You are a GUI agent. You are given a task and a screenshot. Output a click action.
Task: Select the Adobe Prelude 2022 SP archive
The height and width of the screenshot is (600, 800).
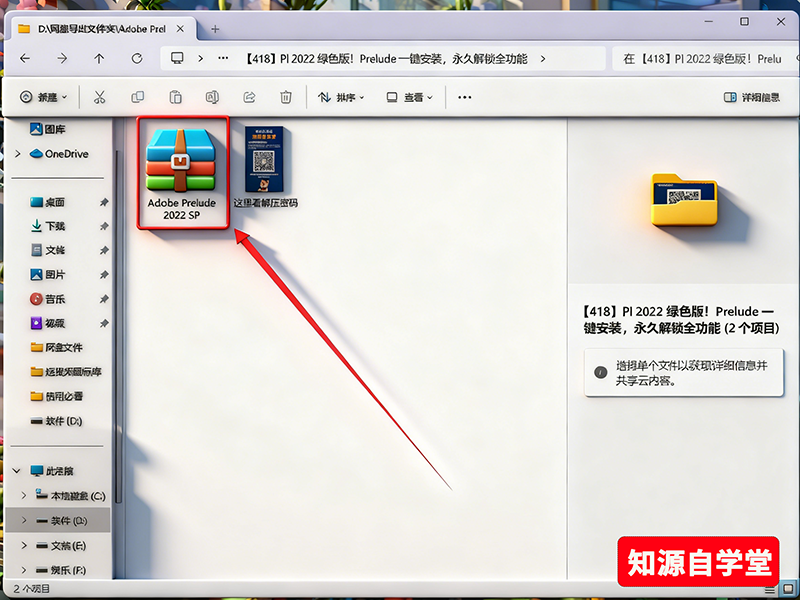pyautogui.click(x=182, y=172)
